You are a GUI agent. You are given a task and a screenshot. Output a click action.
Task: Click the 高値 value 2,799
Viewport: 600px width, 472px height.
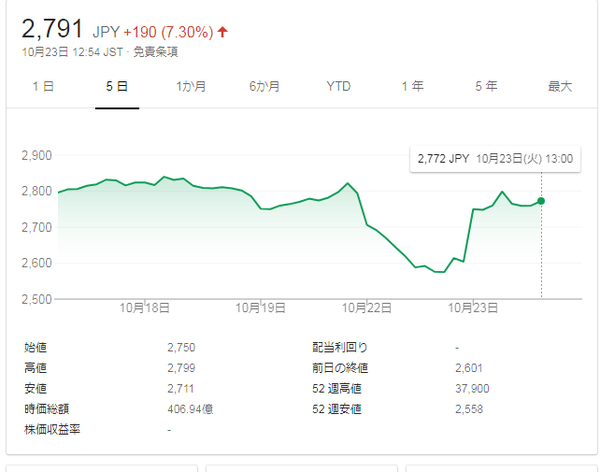click(181, 368)
